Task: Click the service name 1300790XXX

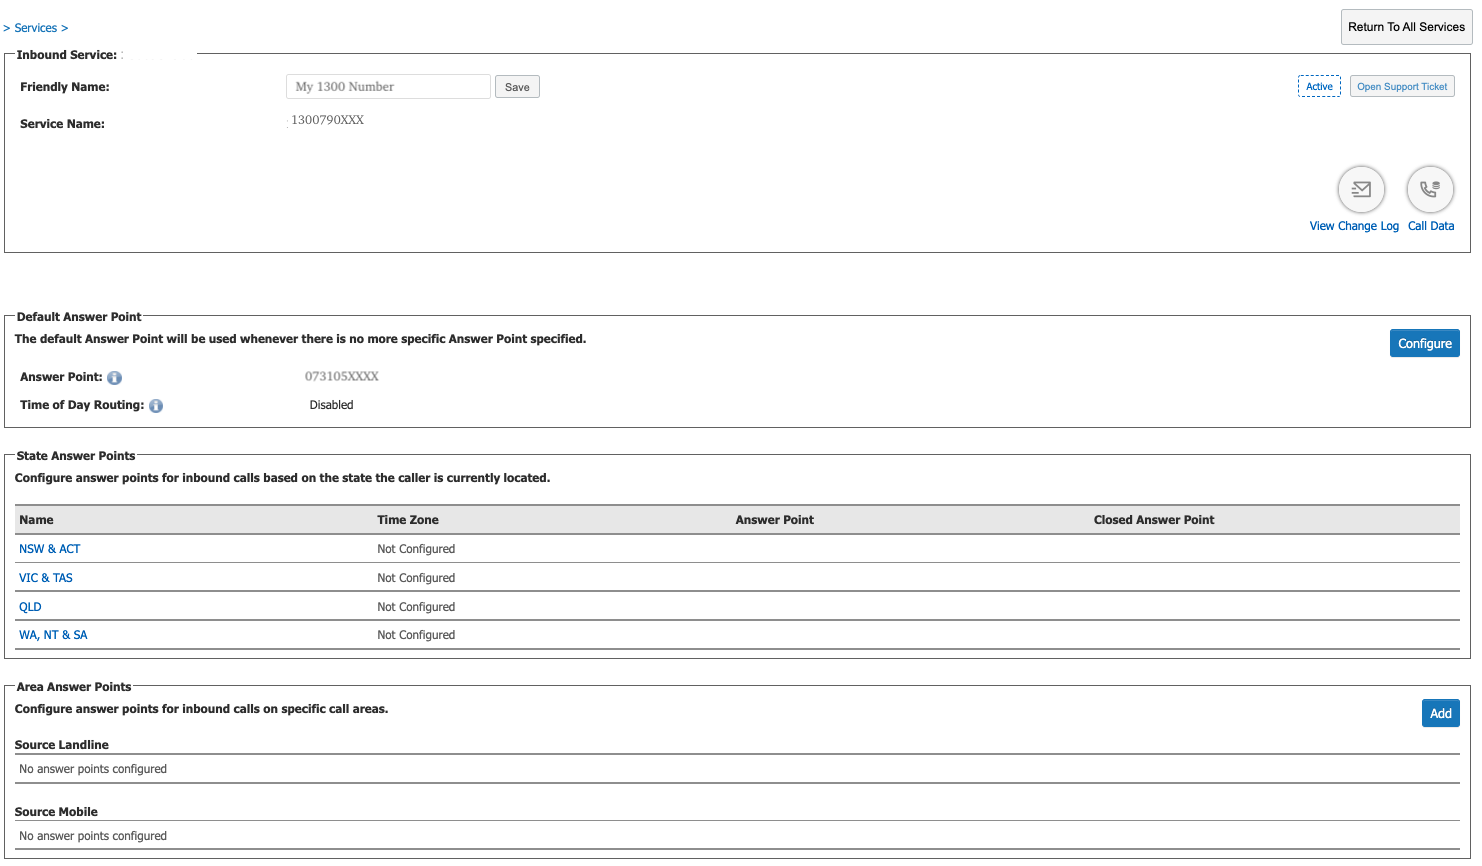Action: [x=327, y=120]
